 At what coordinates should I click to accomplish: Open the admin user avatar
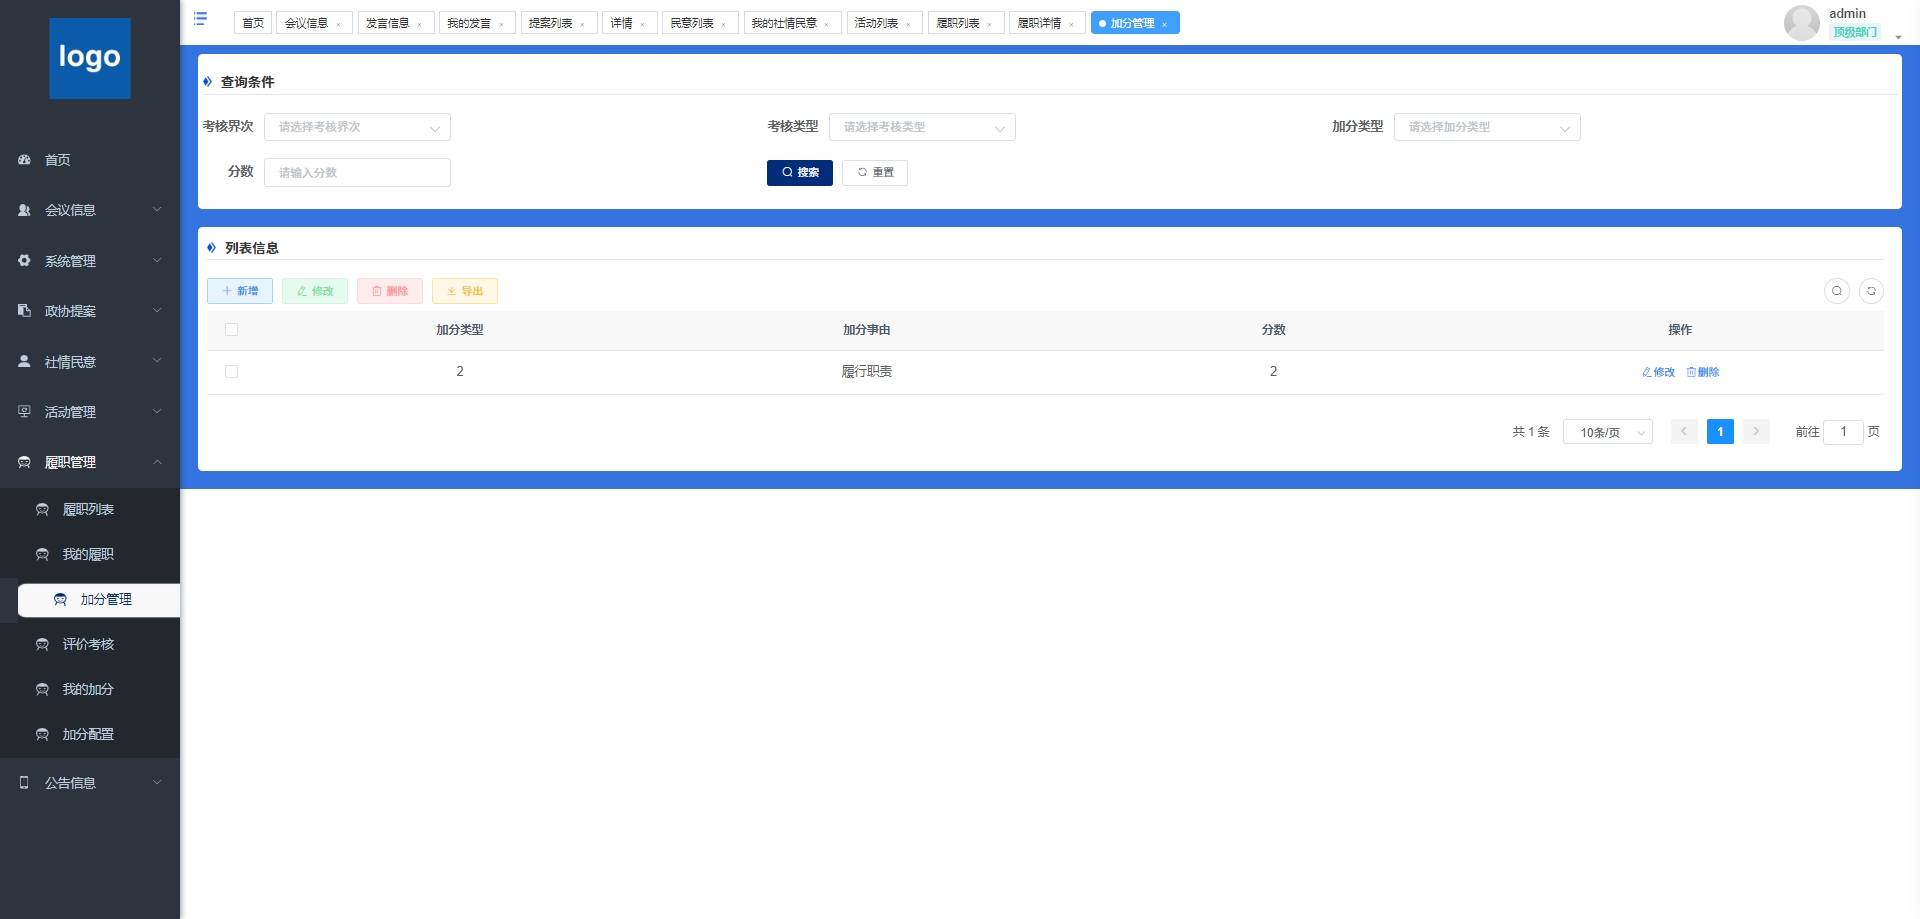[1801, 22]
